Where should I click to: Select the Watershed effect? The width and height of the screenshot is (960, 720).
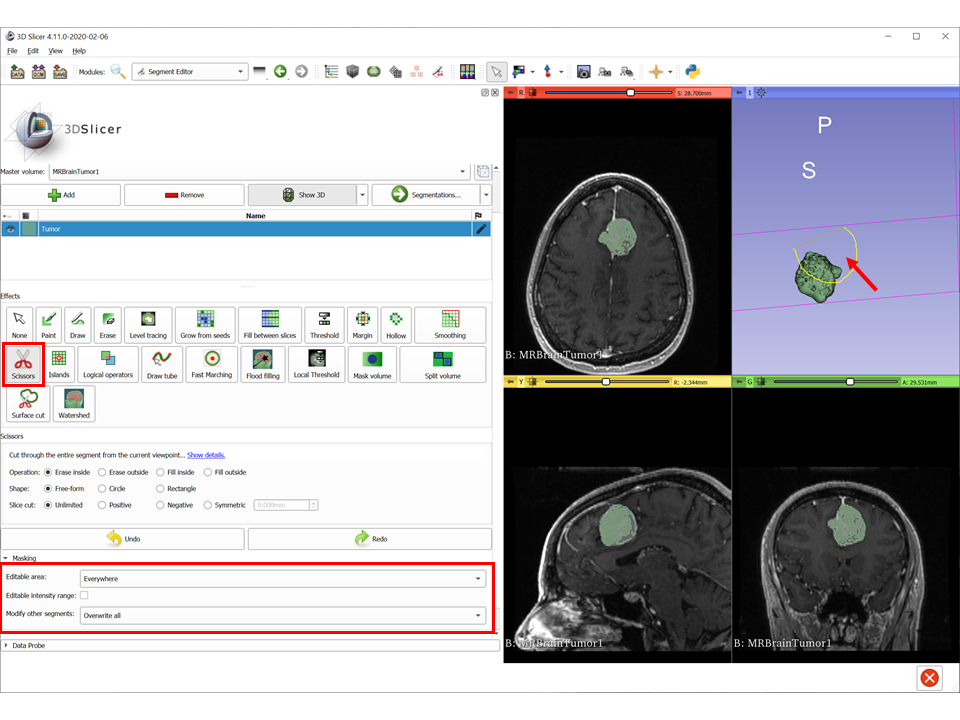click(x=74, y=404)
